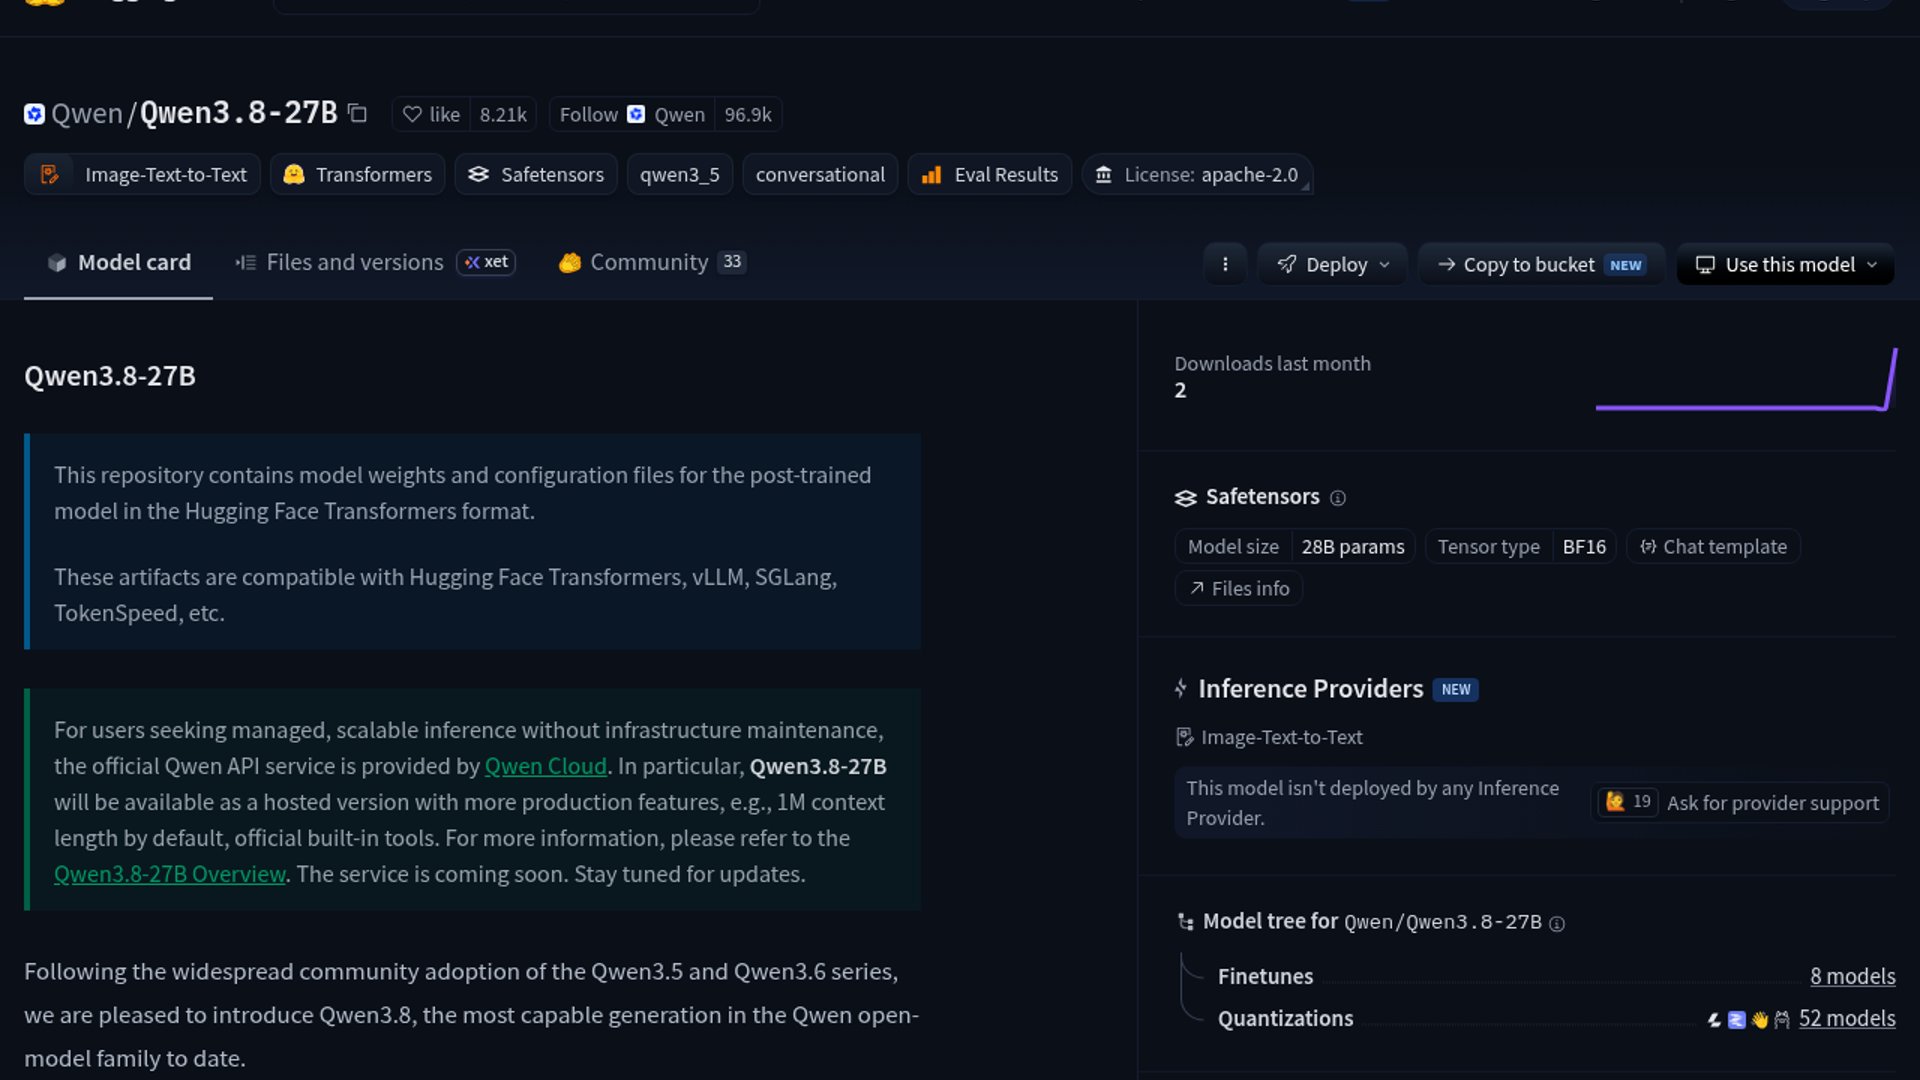Click the 19 reactions badge

(x=1628, y=802)
